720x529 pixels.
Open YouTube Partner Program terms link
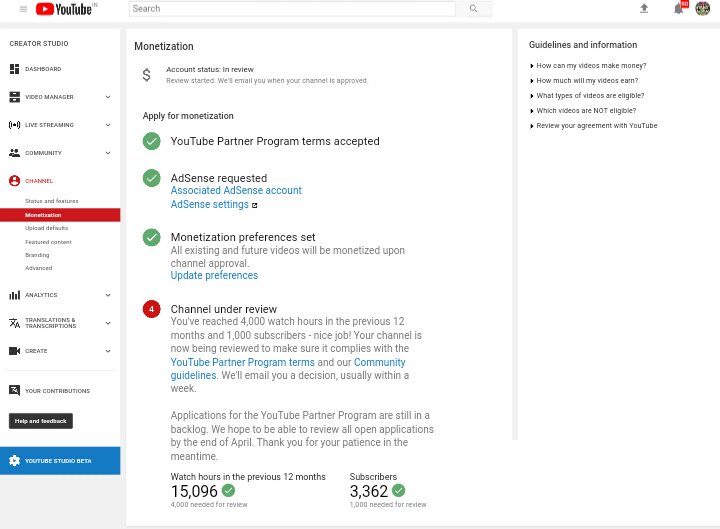(242, 362)
